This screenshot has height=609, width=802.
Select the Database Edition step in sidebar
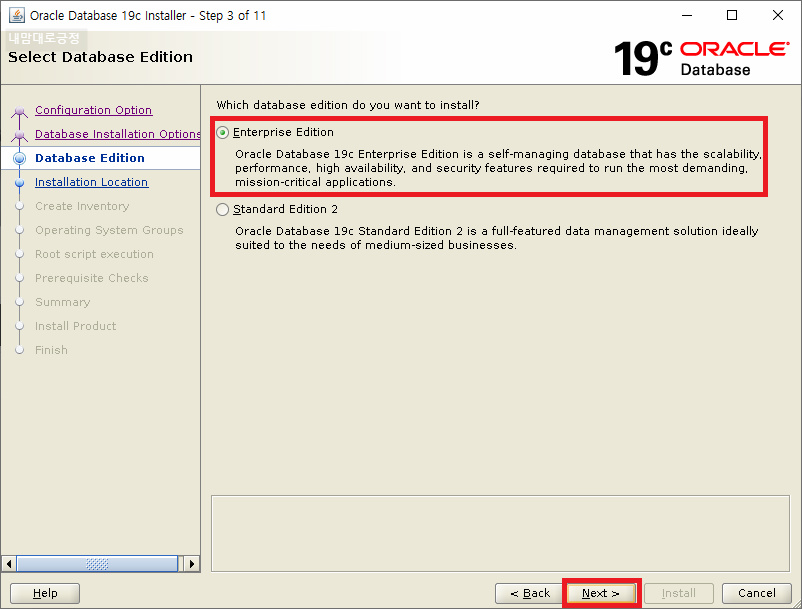pos(90,158)
